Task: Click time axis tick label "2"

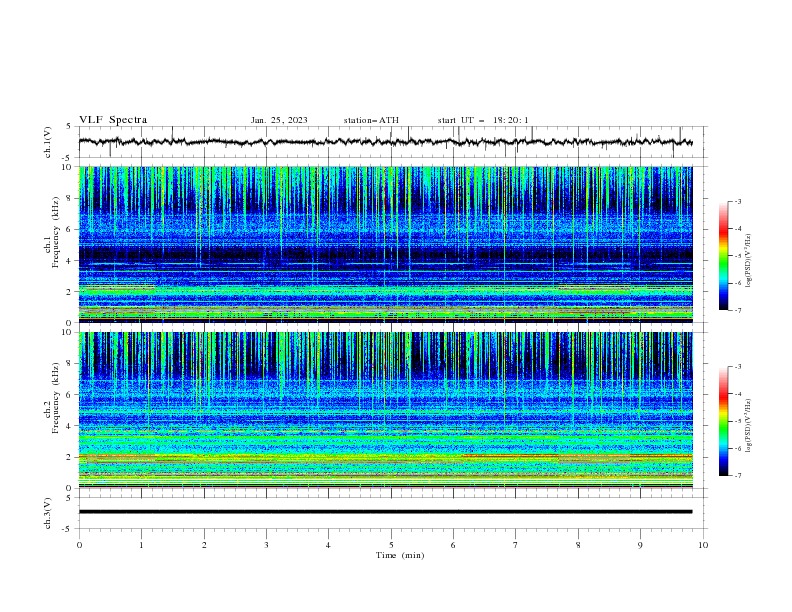Action: (x=204, y=545)
